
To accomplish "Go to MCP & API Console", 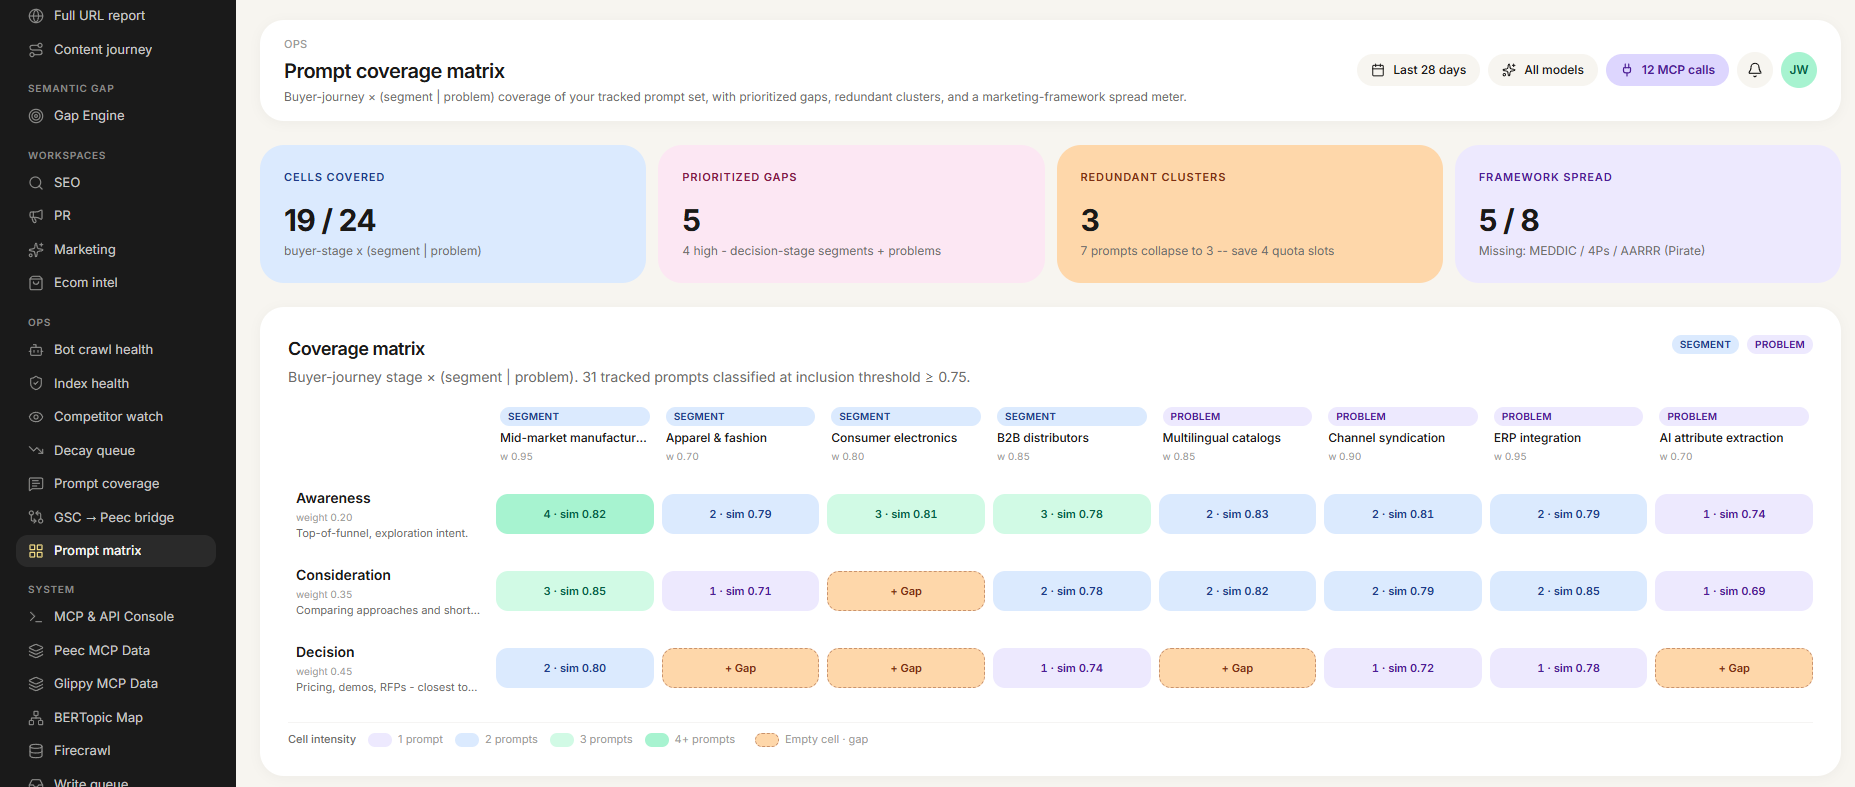I will pos(113,617).
